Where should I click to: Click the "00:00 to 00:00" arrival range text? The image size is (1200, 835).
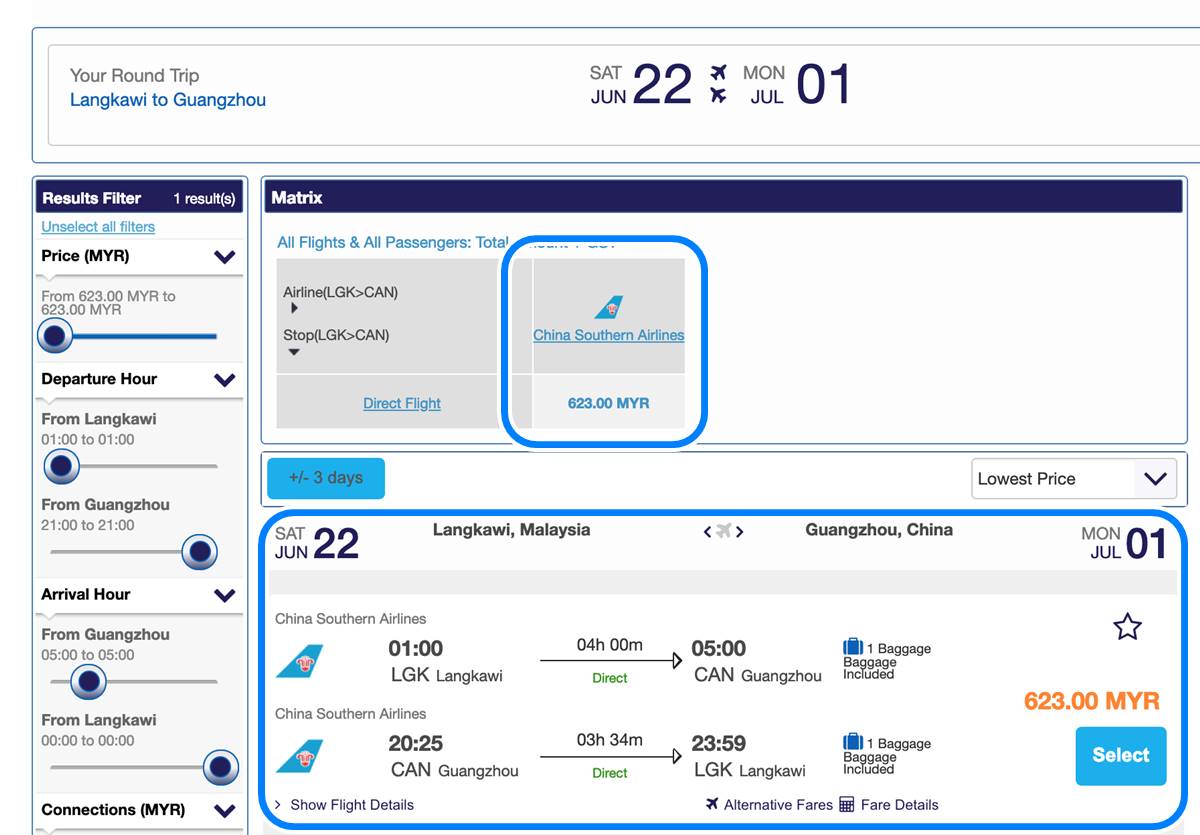[88, 741]
